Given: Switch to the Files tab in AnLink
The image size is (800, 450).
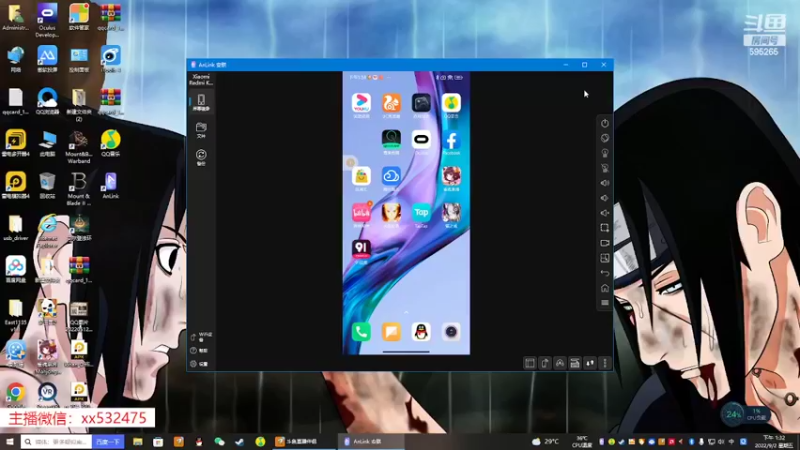Looking at the screenshot, I should point(201,130).
